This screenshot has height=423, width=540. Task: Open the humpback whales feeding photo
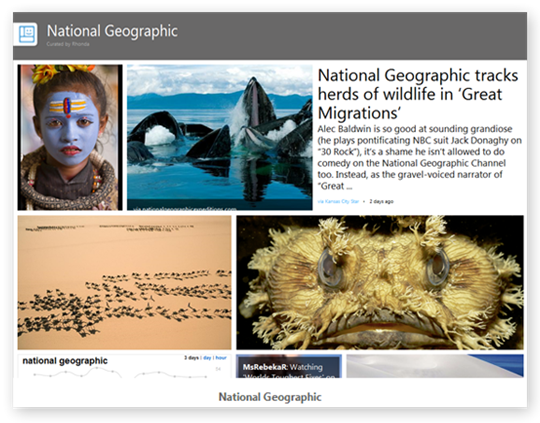(x=220, y=137)
